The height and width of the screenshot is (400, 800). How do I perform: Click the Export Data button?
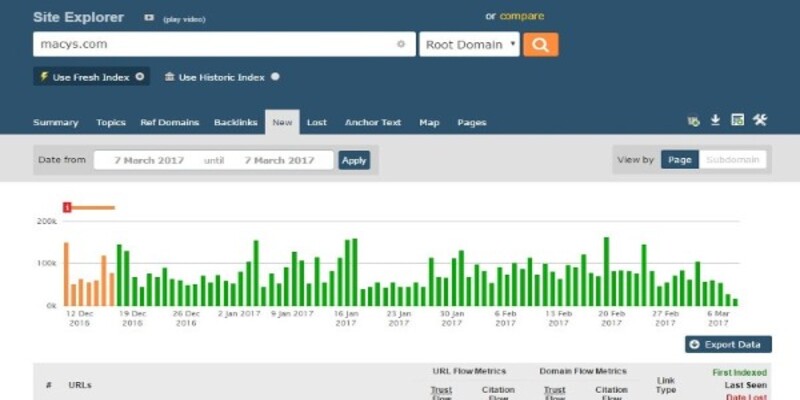tap(728, 344)
